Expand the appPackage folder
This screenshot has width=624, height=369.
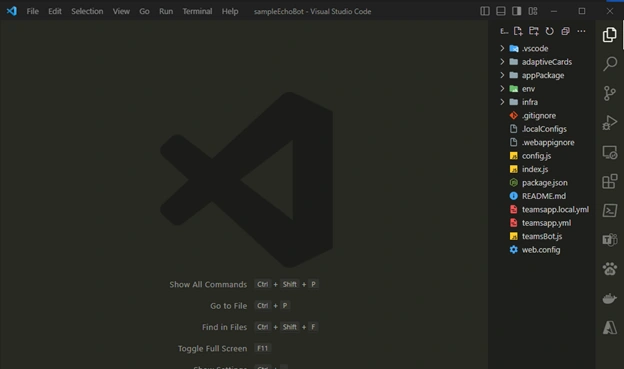[x=542, y=75]
